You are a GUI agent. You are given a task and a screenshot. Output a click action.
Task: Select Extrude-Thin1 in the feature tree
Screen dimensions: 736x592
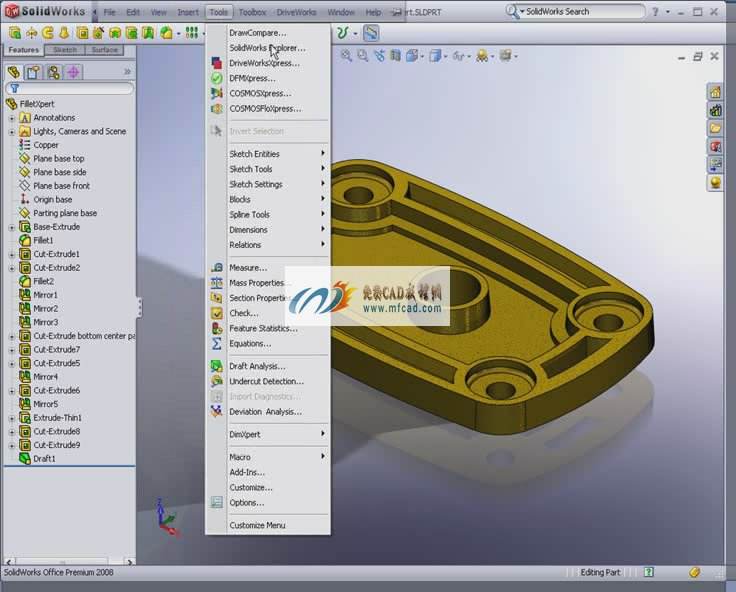tap(57, 418)
